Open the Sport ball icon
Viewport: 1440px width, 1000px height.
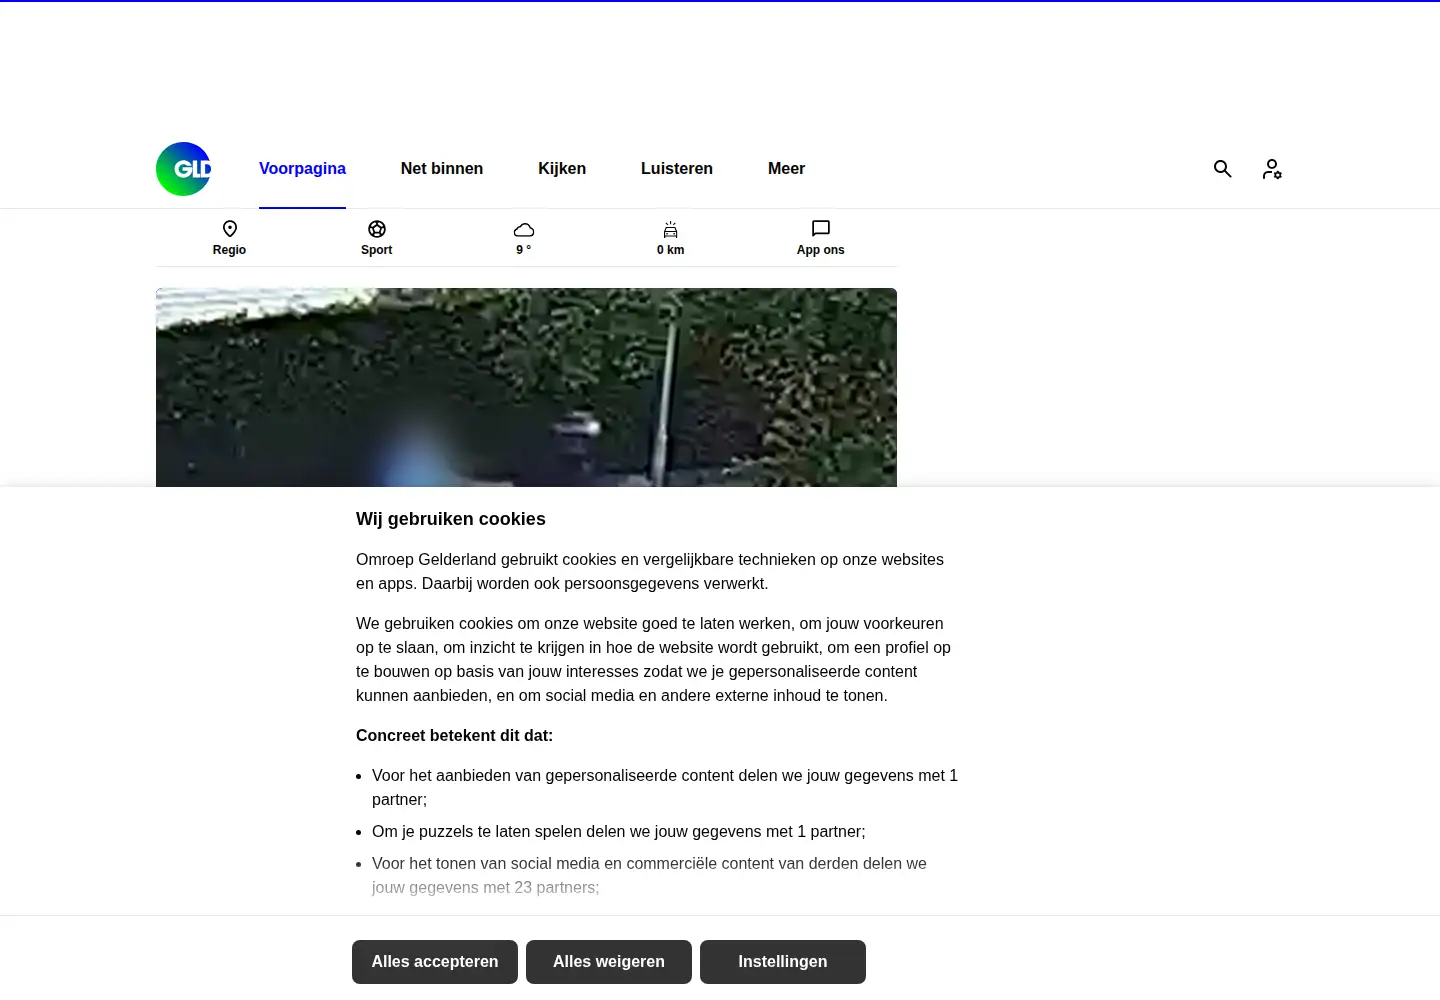coord(377,229)
